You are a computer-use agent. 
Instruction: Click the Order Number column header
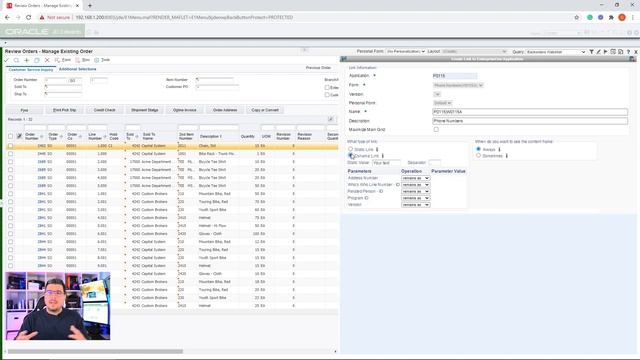[31, 136]
